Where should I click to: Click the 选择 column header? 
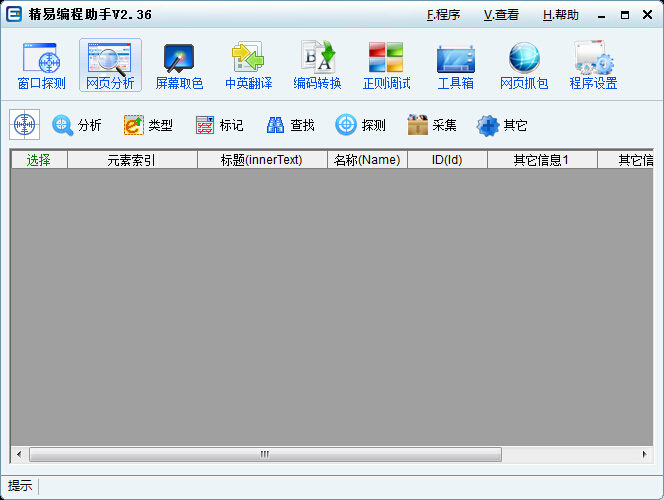39,160
